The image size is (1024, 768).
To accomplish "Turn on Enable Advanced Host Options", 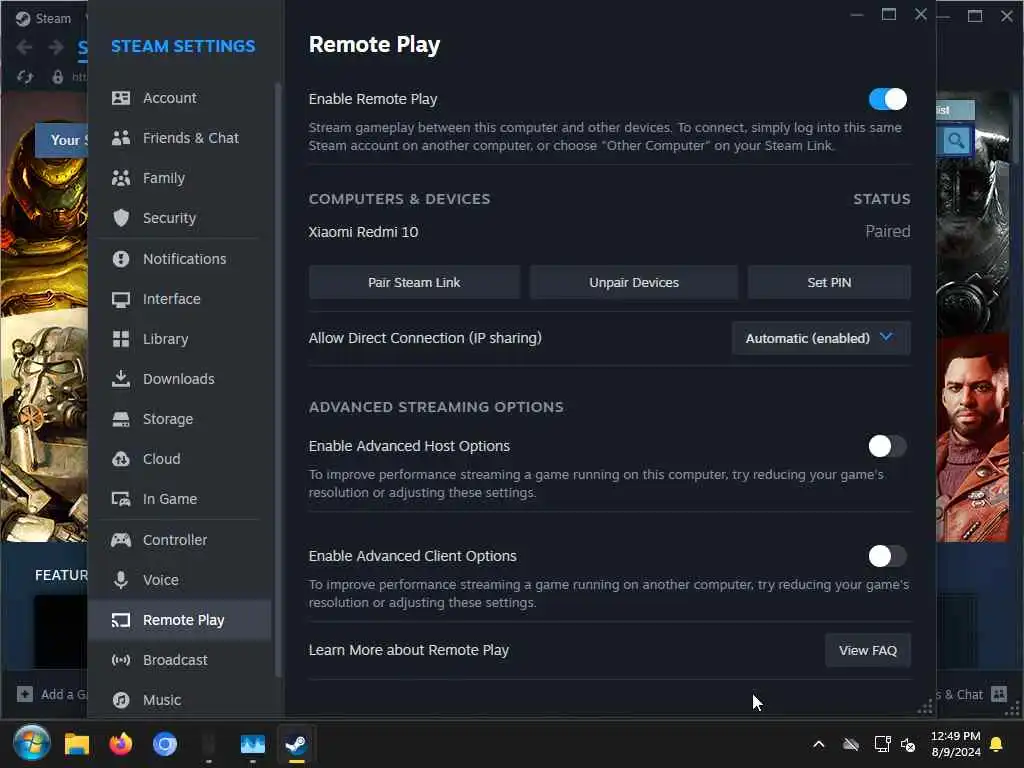I will 888,446.
